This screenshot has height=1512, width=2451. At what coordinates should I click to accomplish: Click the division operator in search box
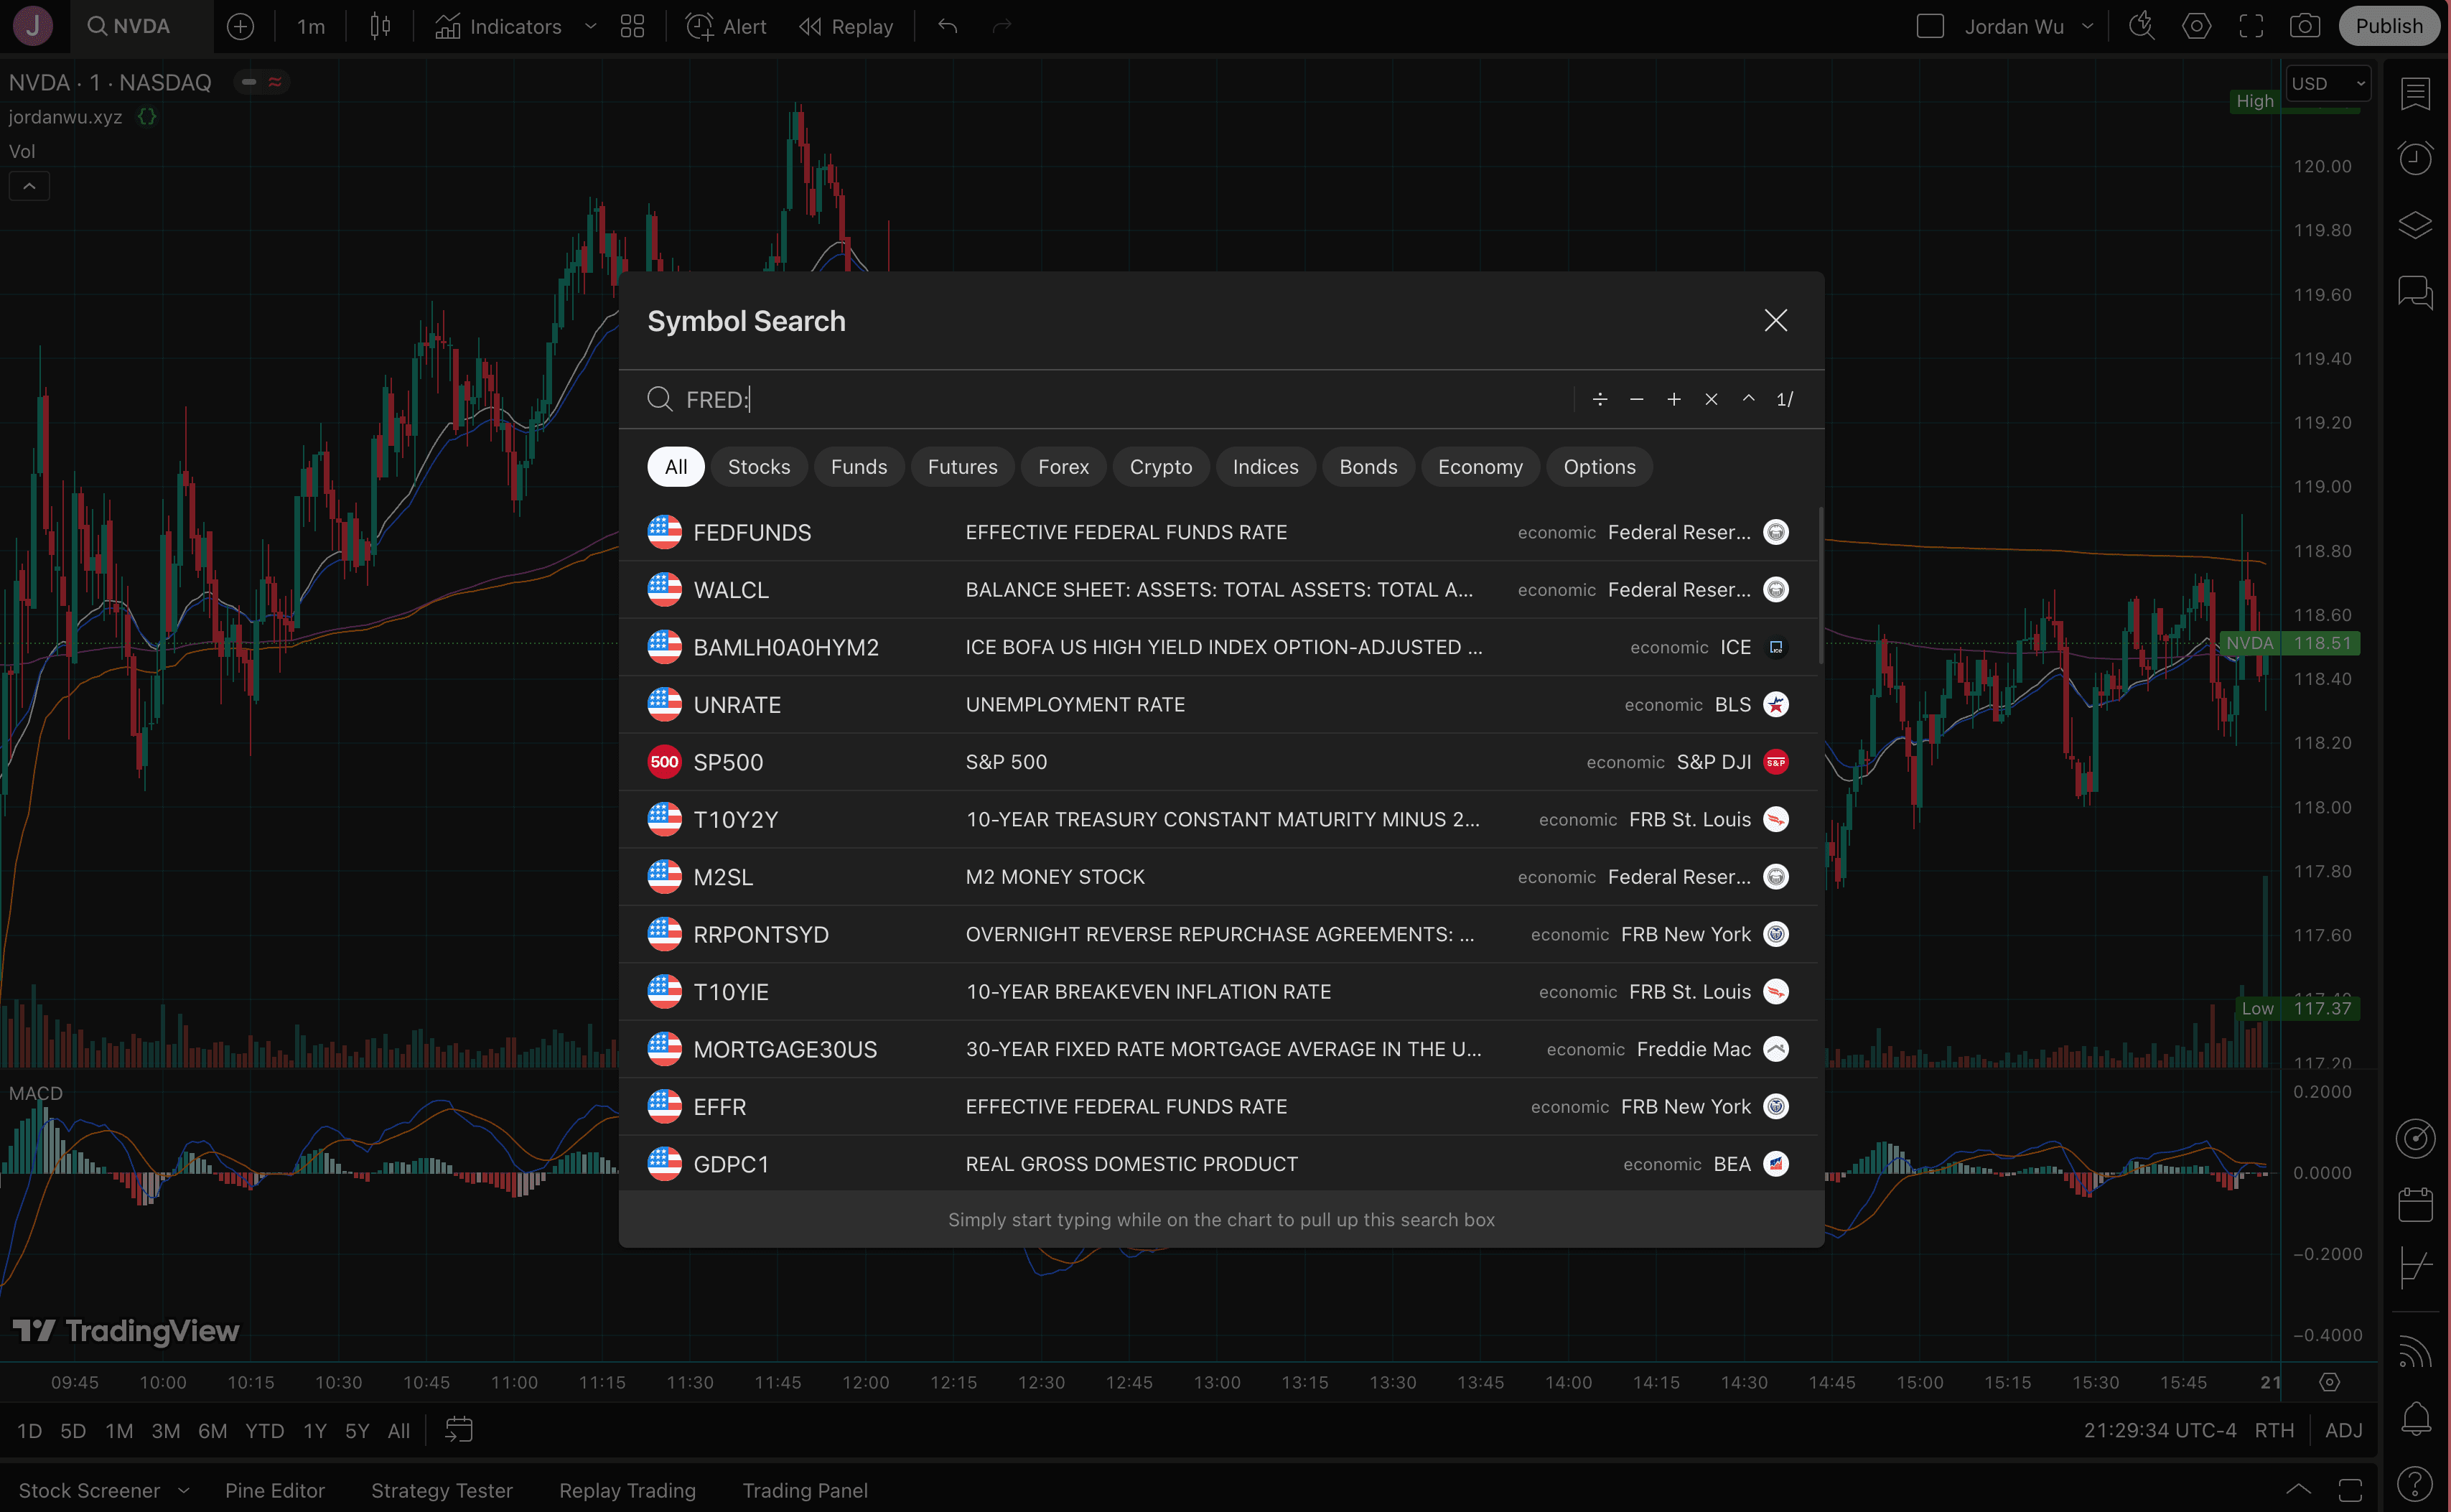[x=1599, y=400]
